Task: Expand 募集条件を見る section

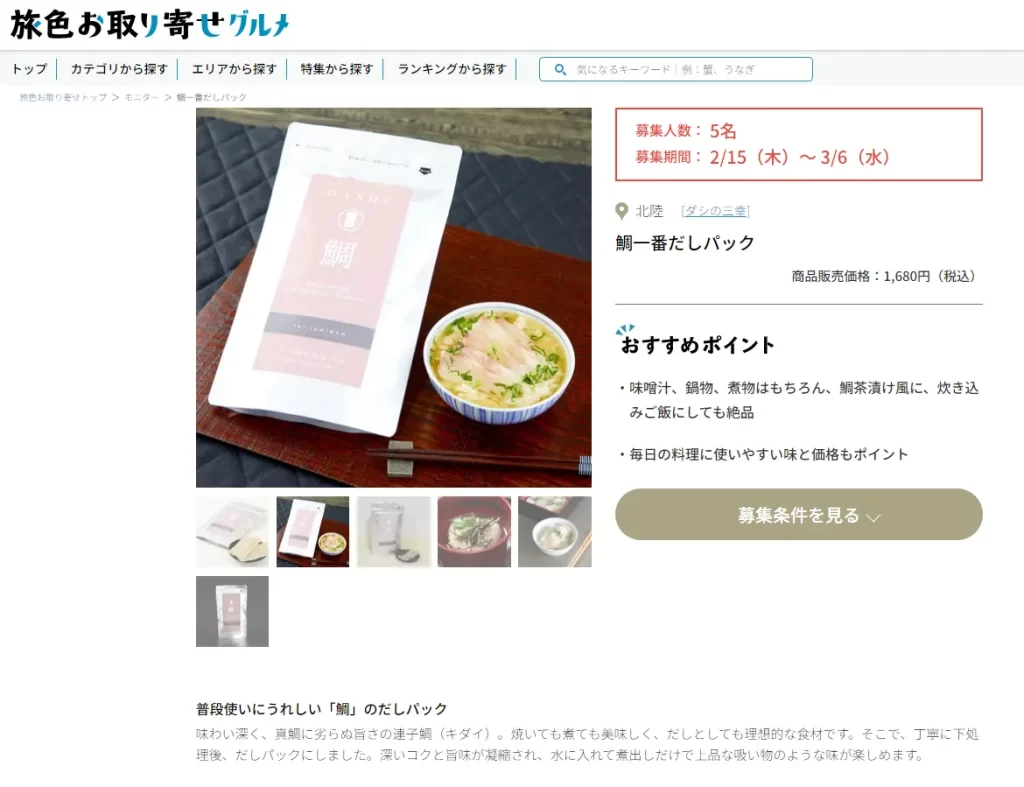Action: [799, 515]
